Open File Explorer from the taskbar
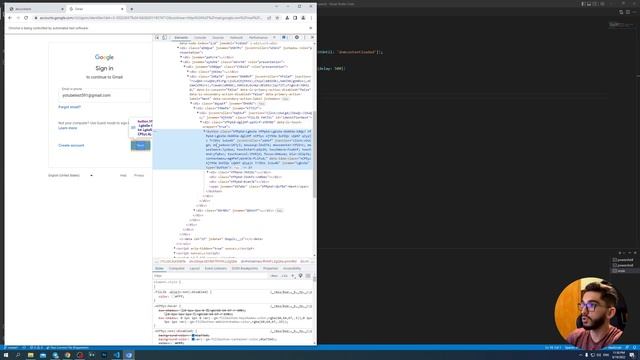The width and height of the screenshot is (640, 360). click(31, 356)
